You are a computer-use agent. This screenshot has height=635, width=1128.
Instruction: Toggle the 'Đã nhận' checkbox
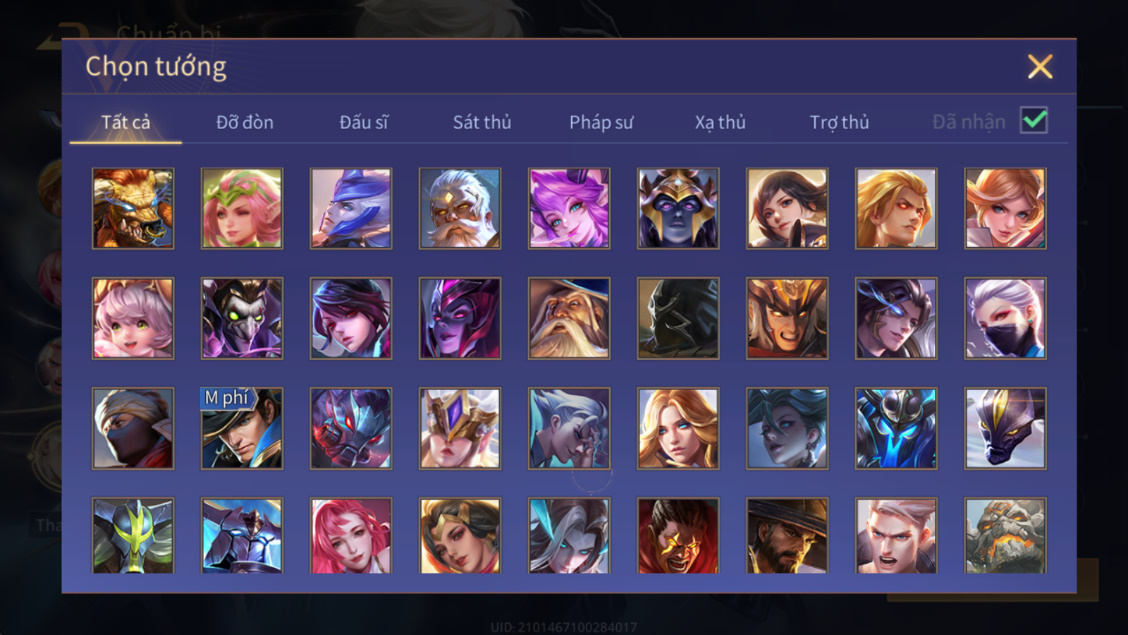(x=1034, y=120)
